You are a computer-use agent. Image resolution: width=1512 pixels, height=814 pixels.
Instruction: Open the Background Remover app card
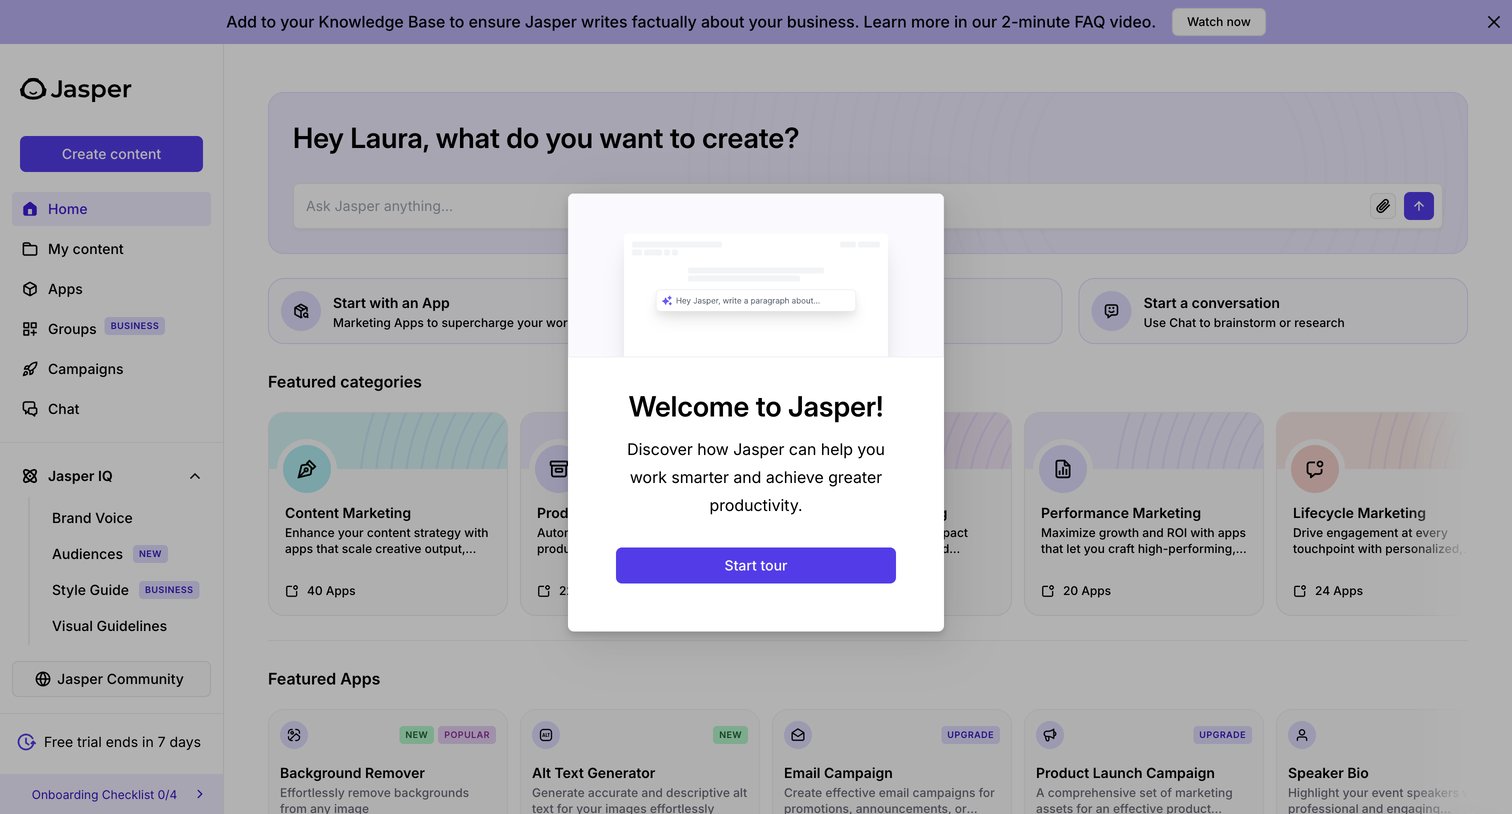click(x=388, y=762)
